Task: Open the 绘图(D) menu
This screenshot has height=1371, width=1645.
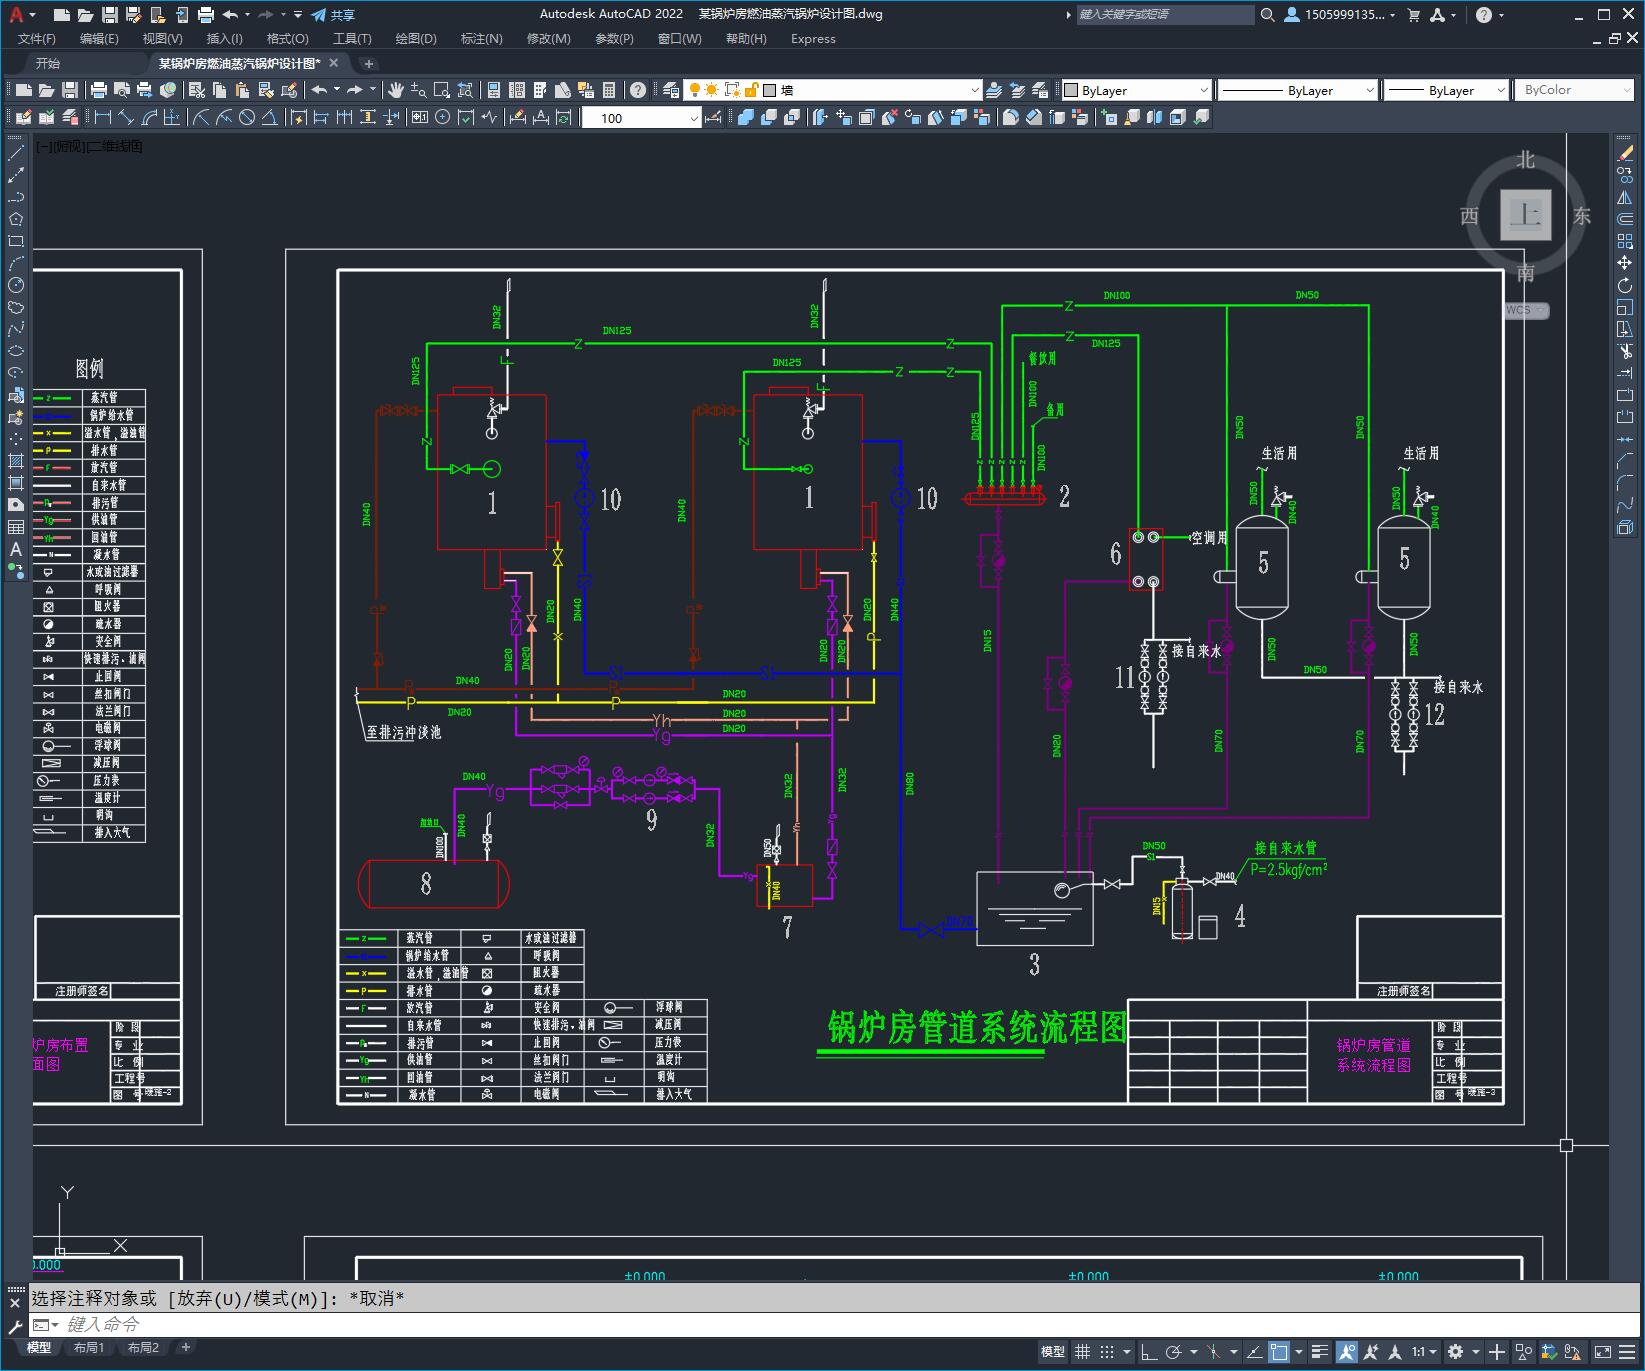Action: coord(416,39)
